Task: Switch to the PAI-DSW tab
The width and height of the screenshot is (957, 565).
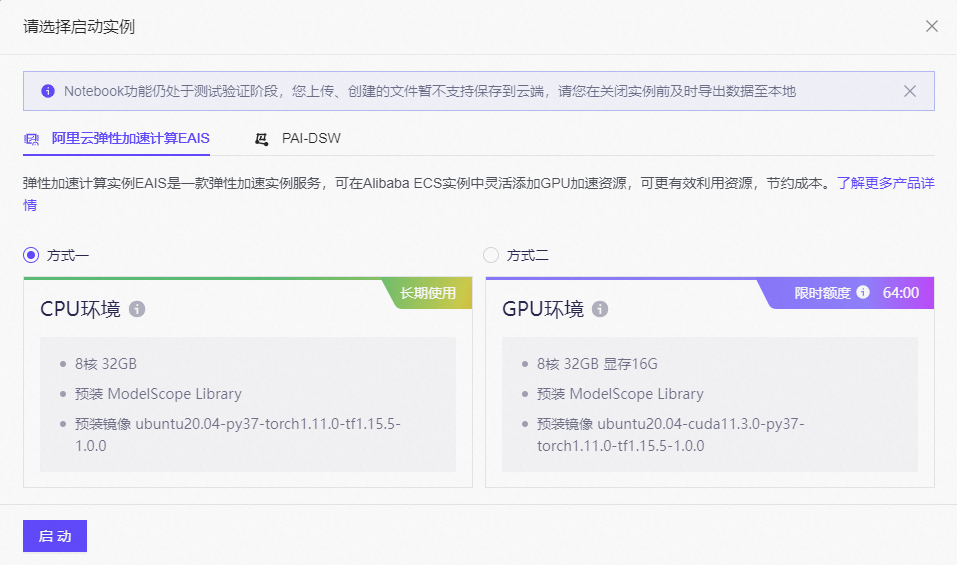Action: click(x=298, y=139)
